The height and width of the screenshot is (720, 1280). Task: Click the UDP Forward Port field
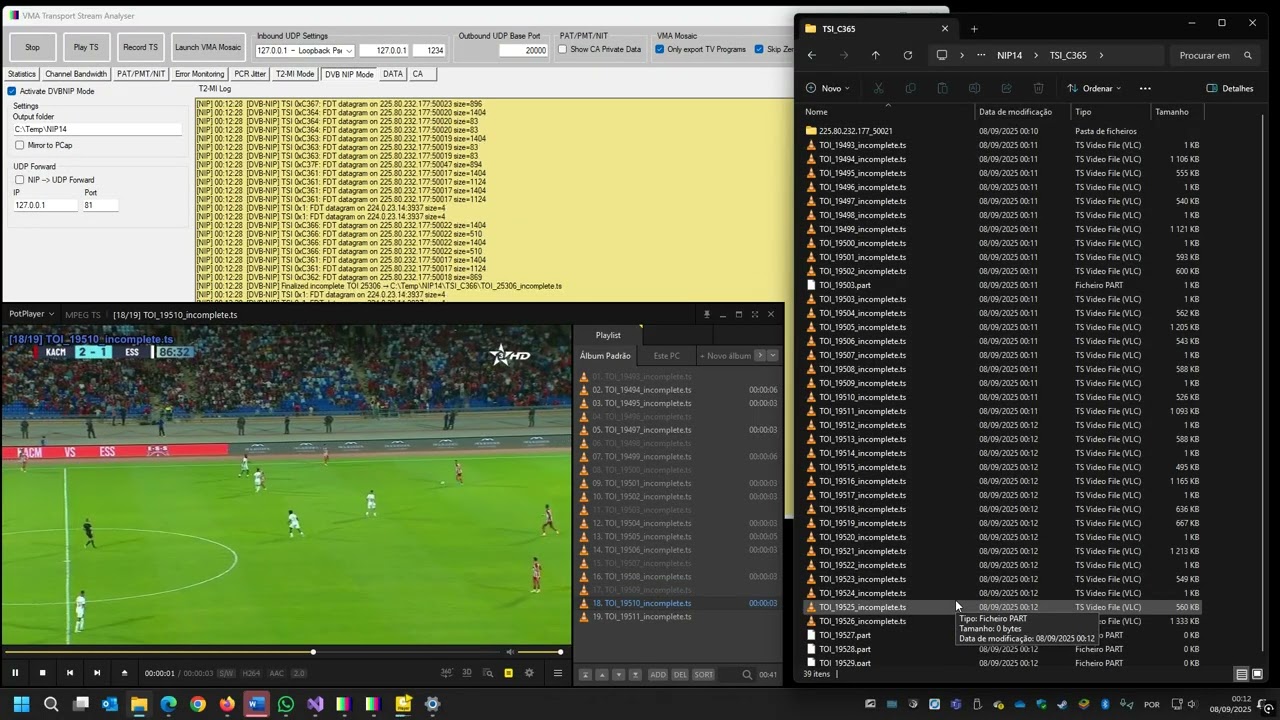coord(101,205)
